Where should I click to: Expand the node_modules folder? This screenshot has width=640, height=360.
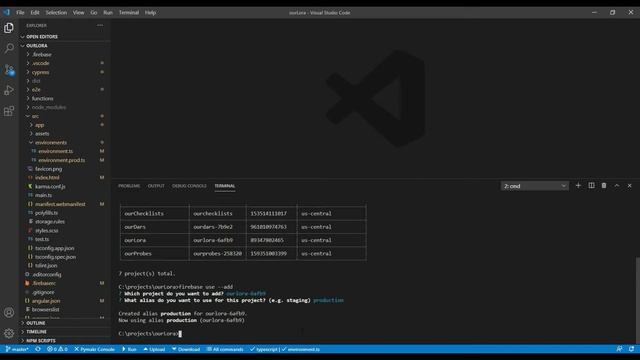click(49, 107)
